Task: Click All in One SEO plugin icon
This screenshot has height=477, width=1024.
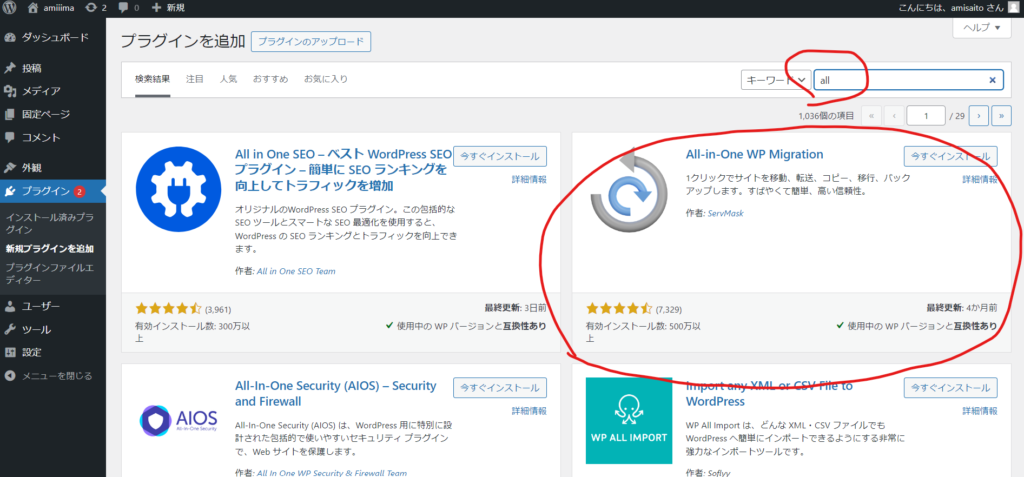Action: pos(178,189)
